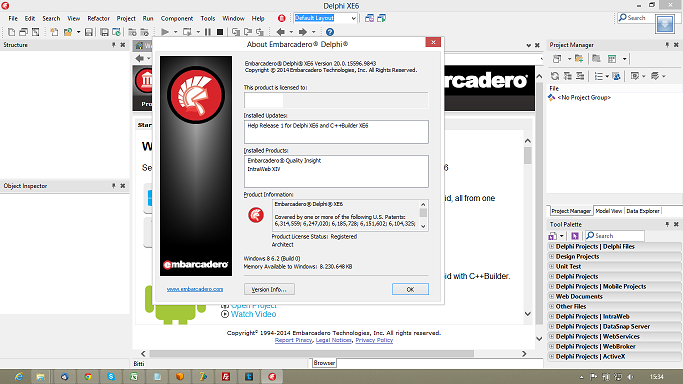Pin the Object Inspector panel
Screen dimensions: 683x384
[x=114, y=186]
